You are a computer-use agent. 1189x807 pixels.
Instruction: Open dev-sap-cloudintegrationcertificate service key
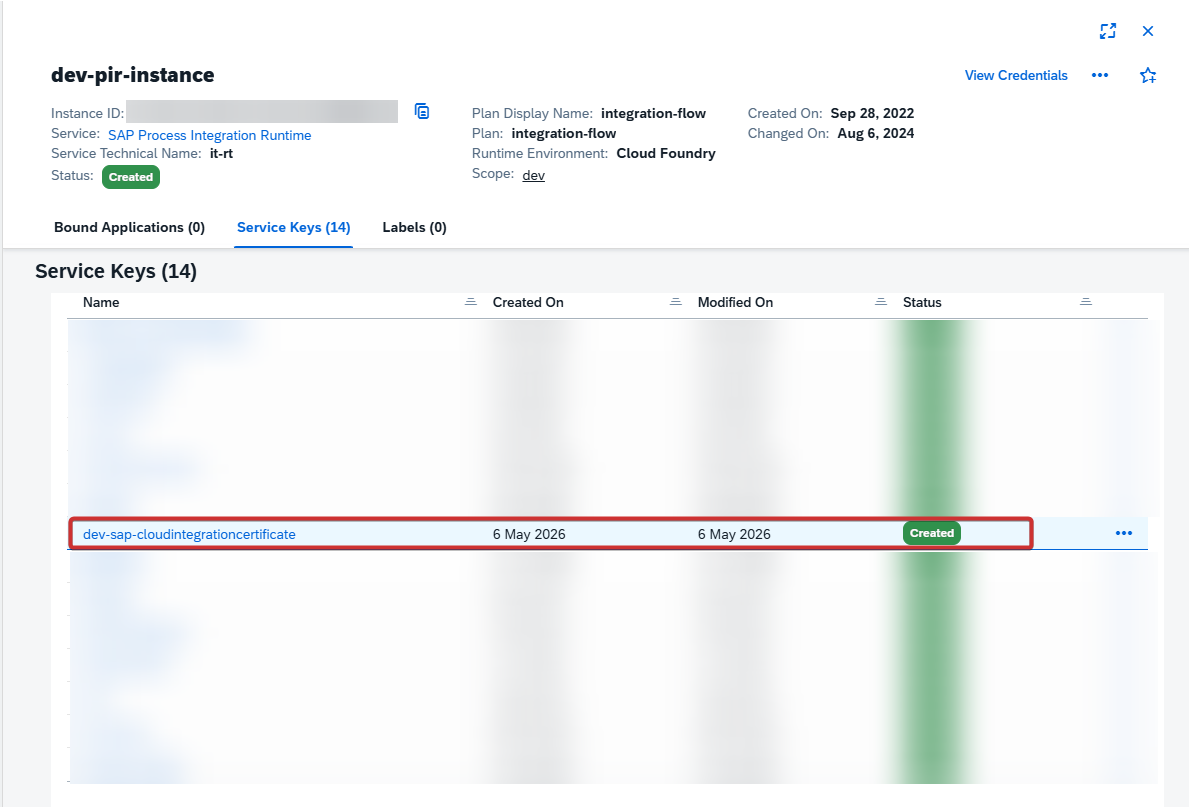pyautogui.click(x=189, y=534)
